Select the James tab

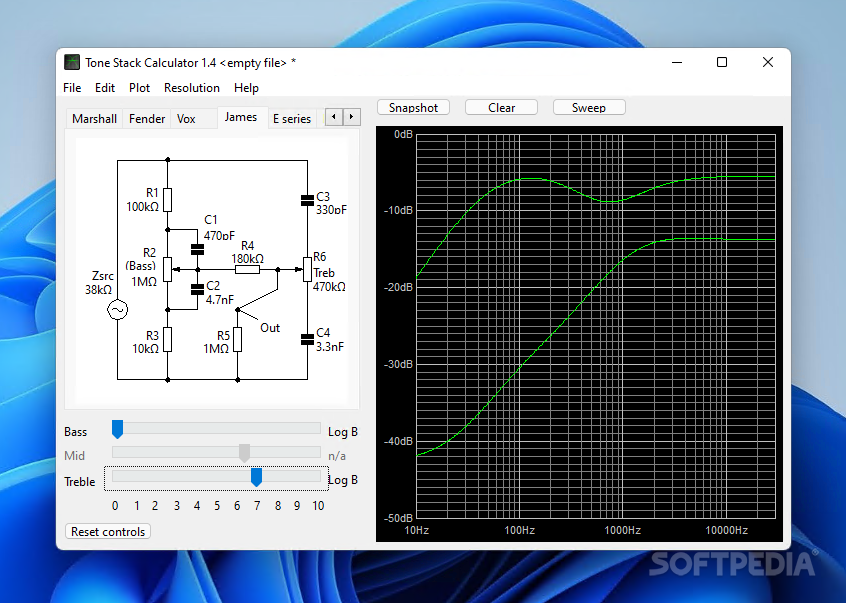pos(241,117)
